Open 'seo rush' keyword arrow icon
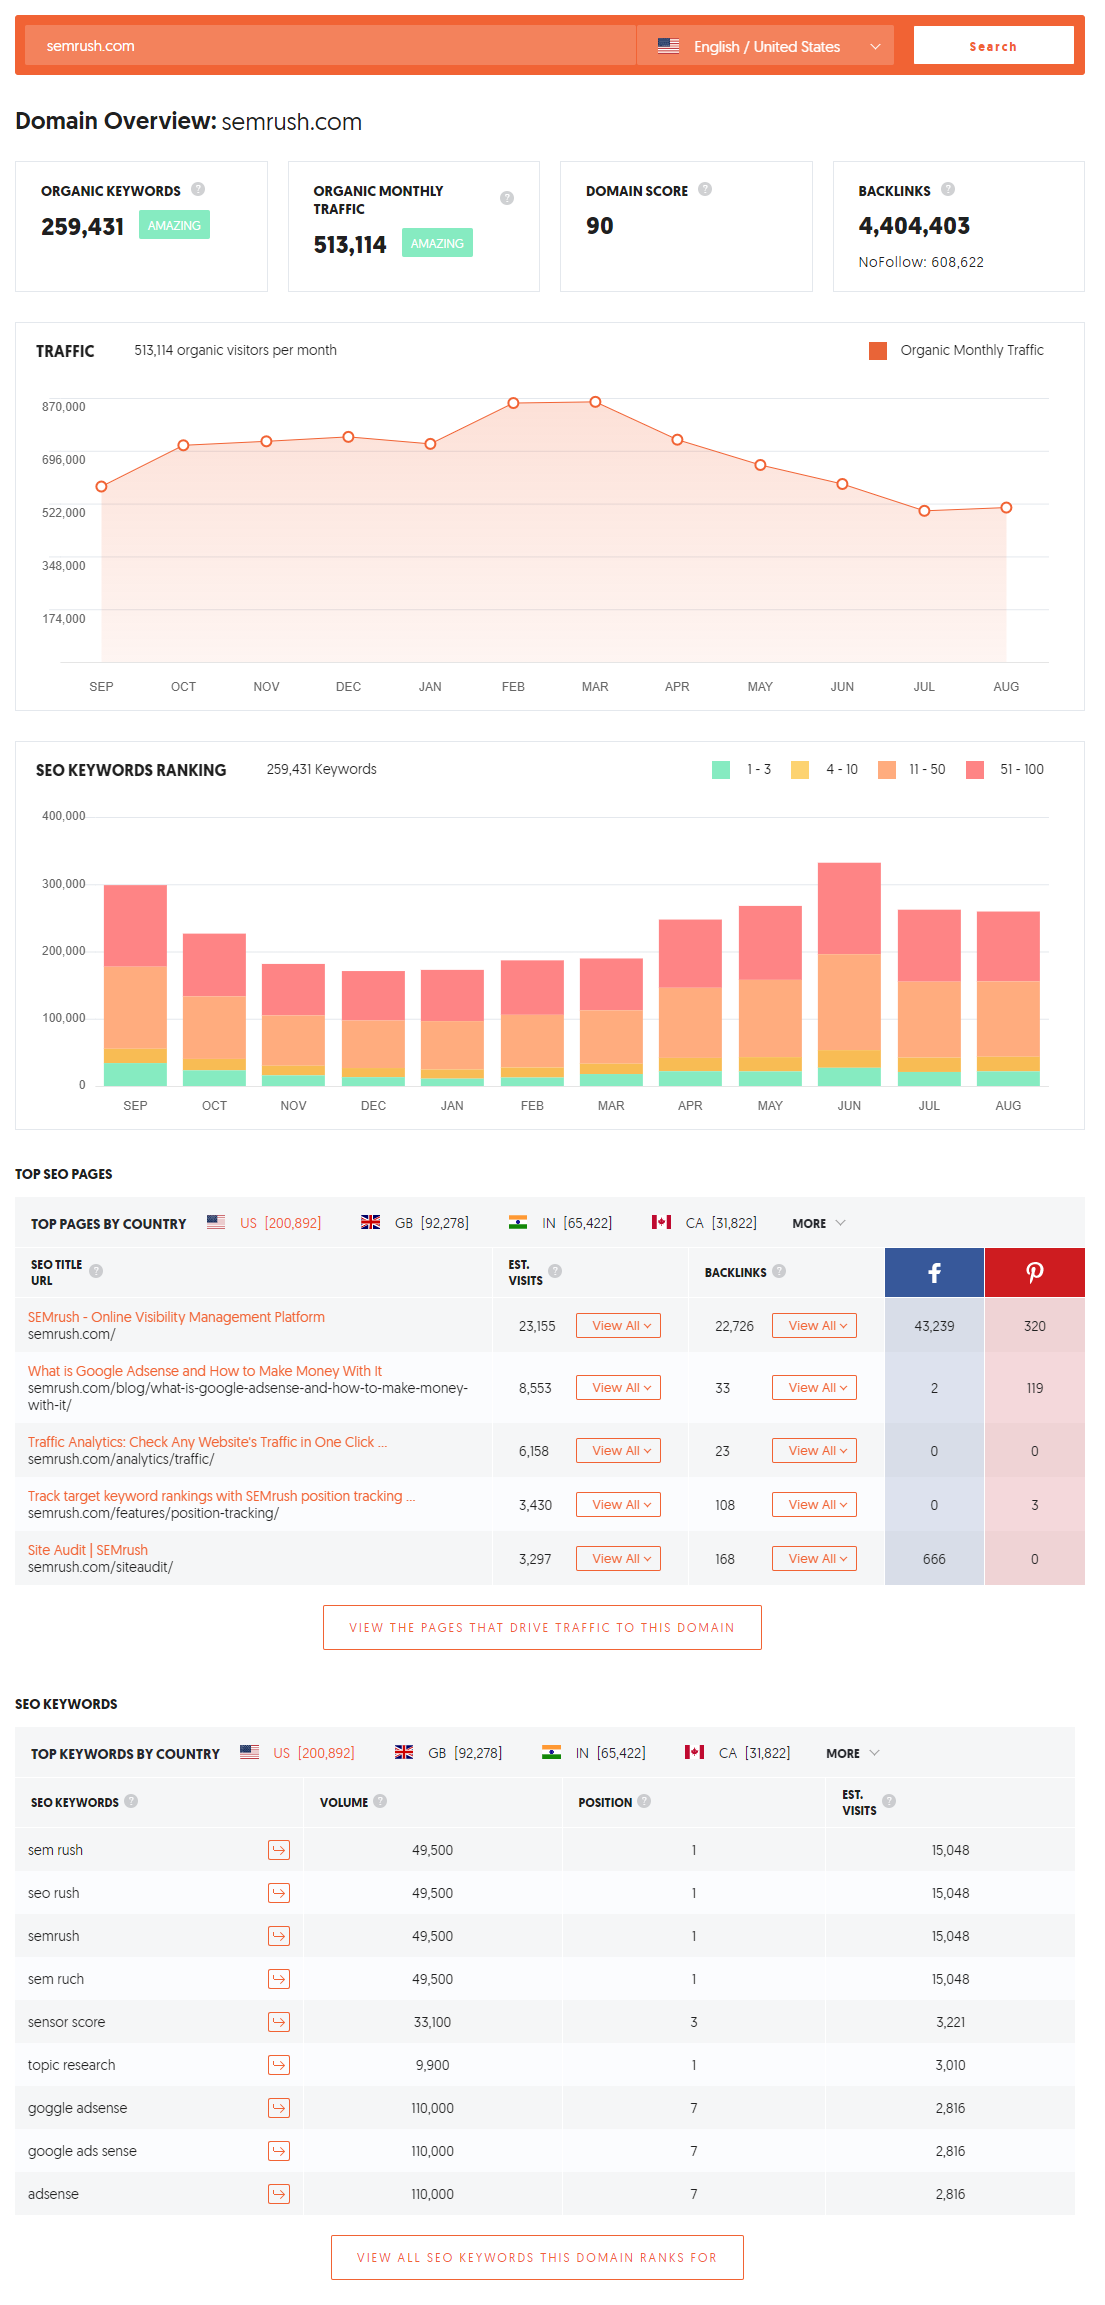Screen dimensions: 1105x2305 click(x=279, y=1893)
